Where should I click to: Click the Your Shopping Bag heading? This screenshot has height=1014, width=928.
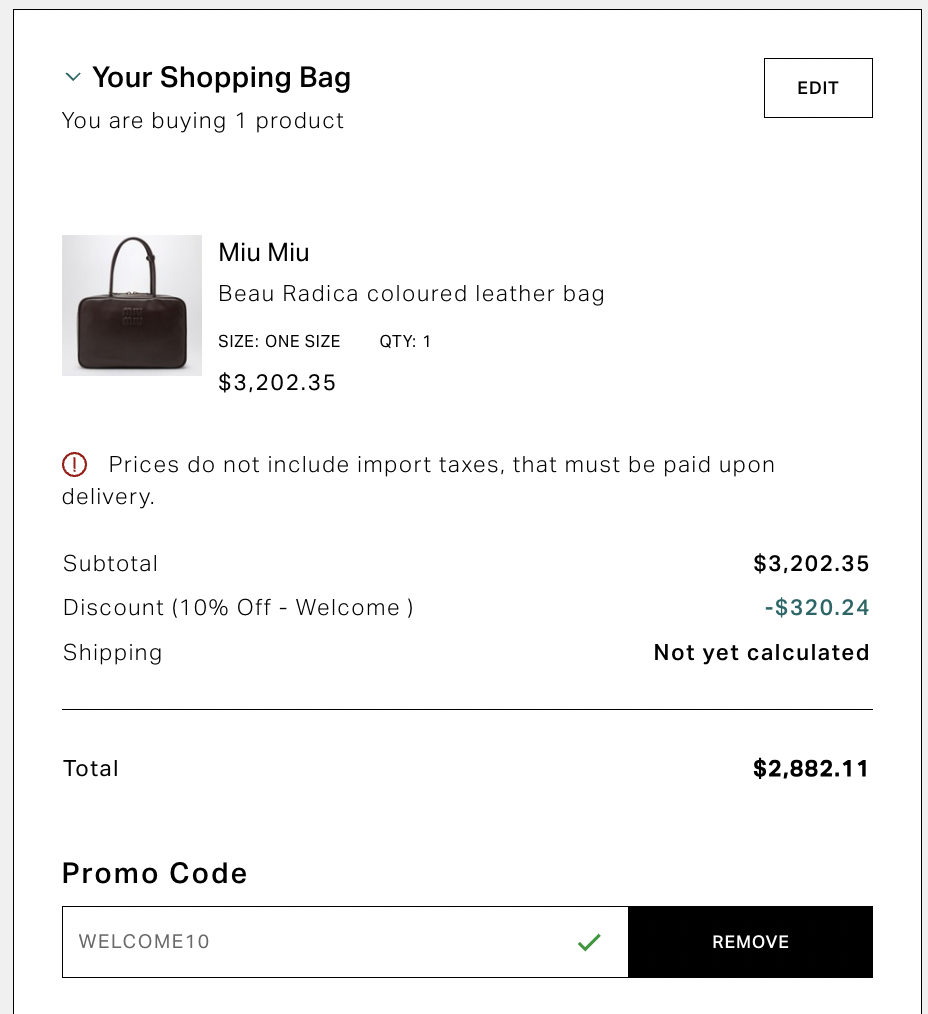coord(221,77)
